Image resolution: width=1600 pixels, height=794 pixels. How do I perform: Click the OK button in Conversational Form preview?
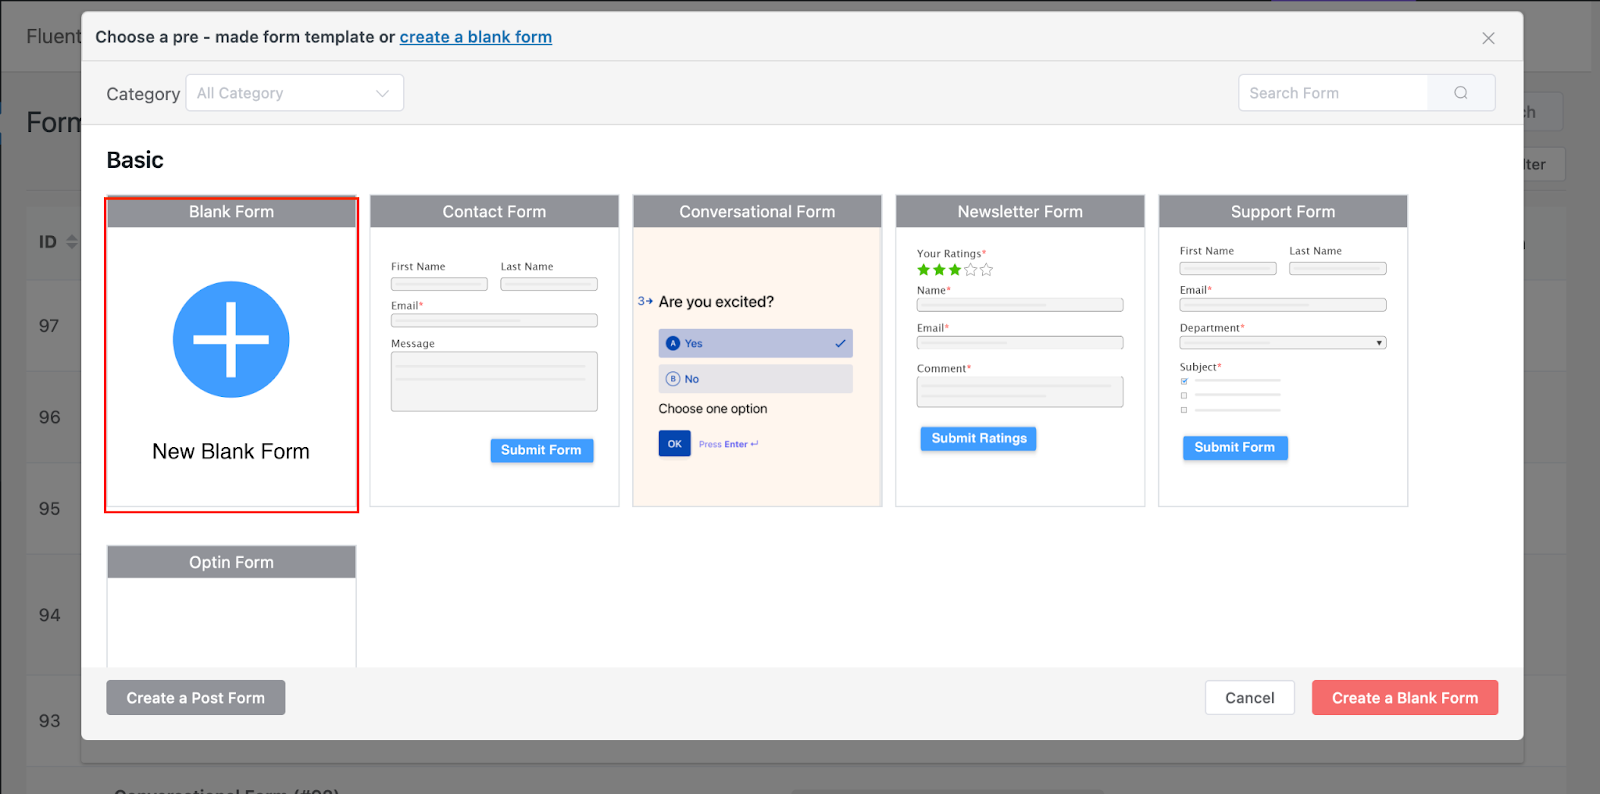[x=675, y=444]
